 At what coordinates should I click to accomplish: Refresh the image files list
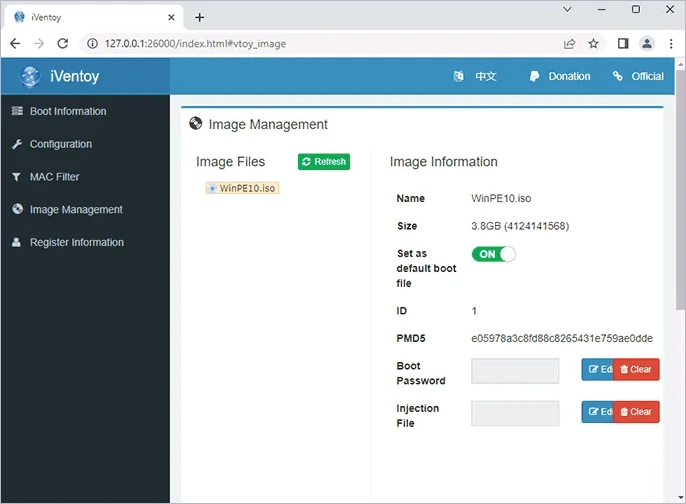[x=324, y=162]
